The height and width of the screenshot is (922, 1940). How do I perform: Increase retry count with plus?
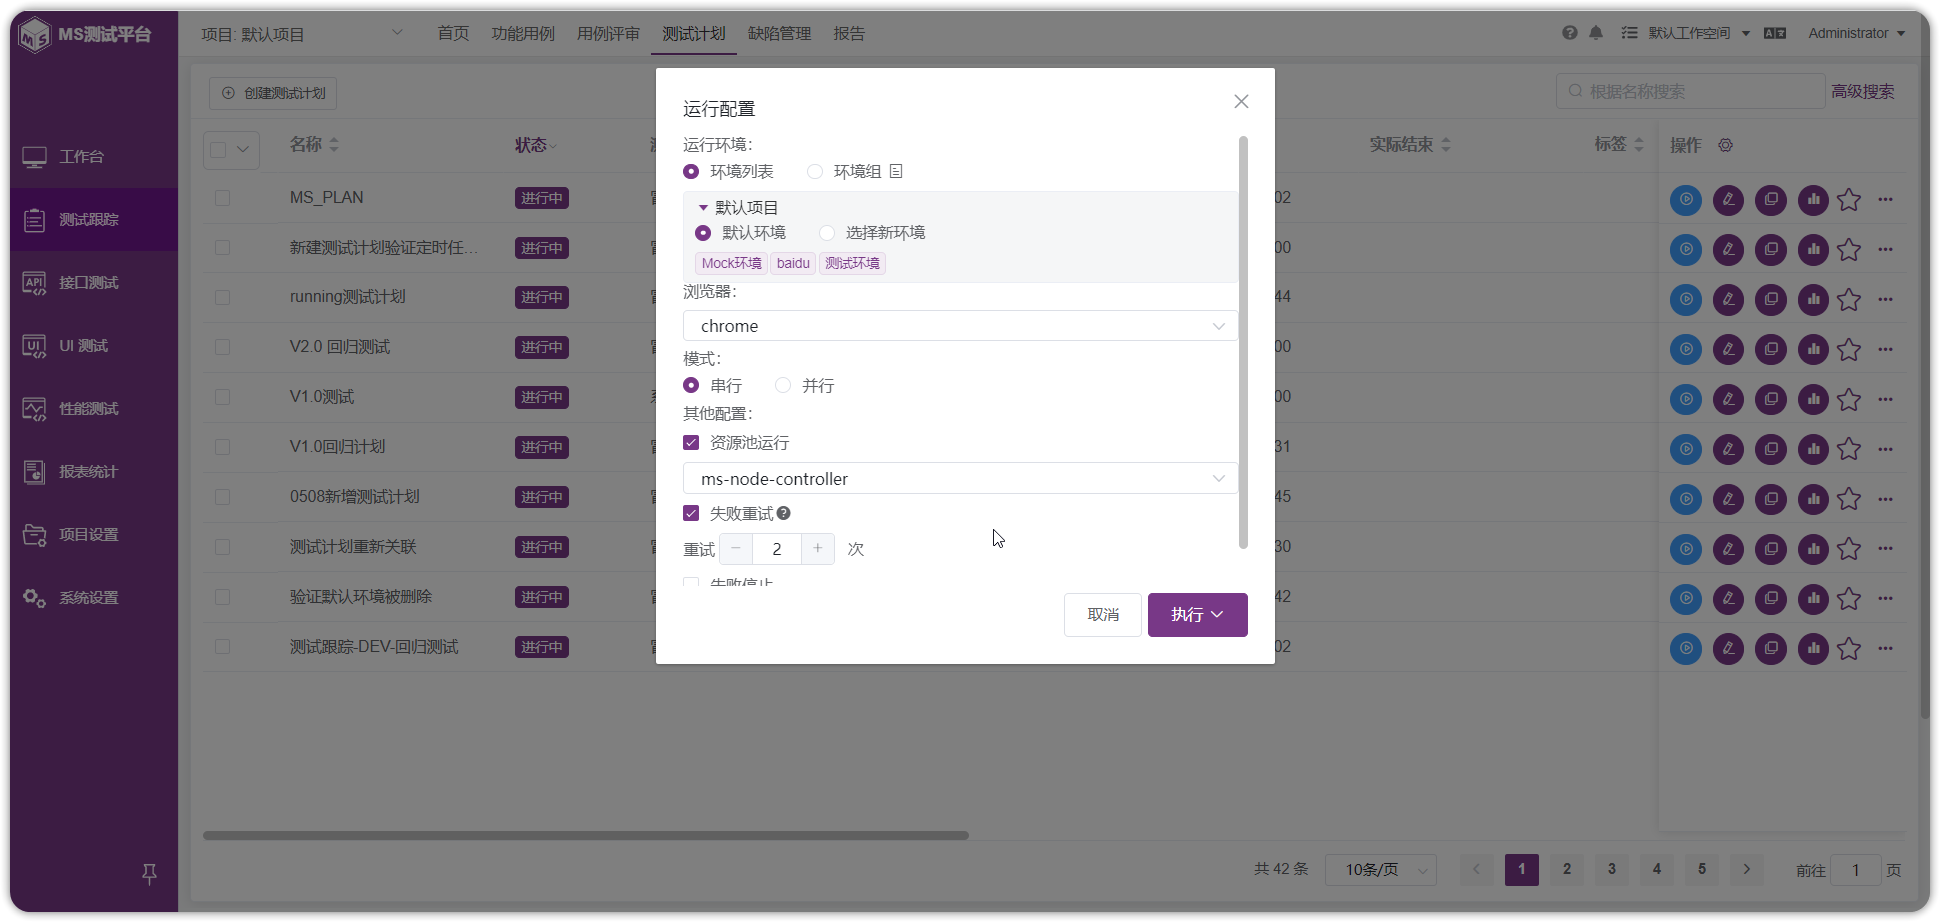pos(818,548)
